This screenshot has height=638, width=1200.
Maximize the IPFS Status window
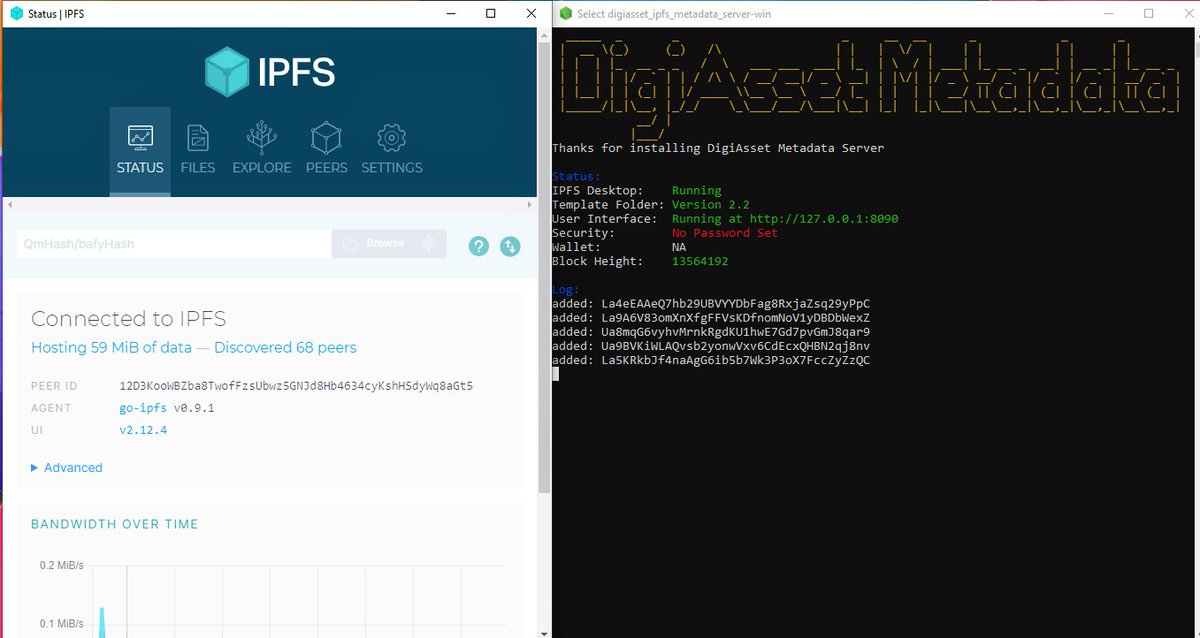tap(490, 13)
